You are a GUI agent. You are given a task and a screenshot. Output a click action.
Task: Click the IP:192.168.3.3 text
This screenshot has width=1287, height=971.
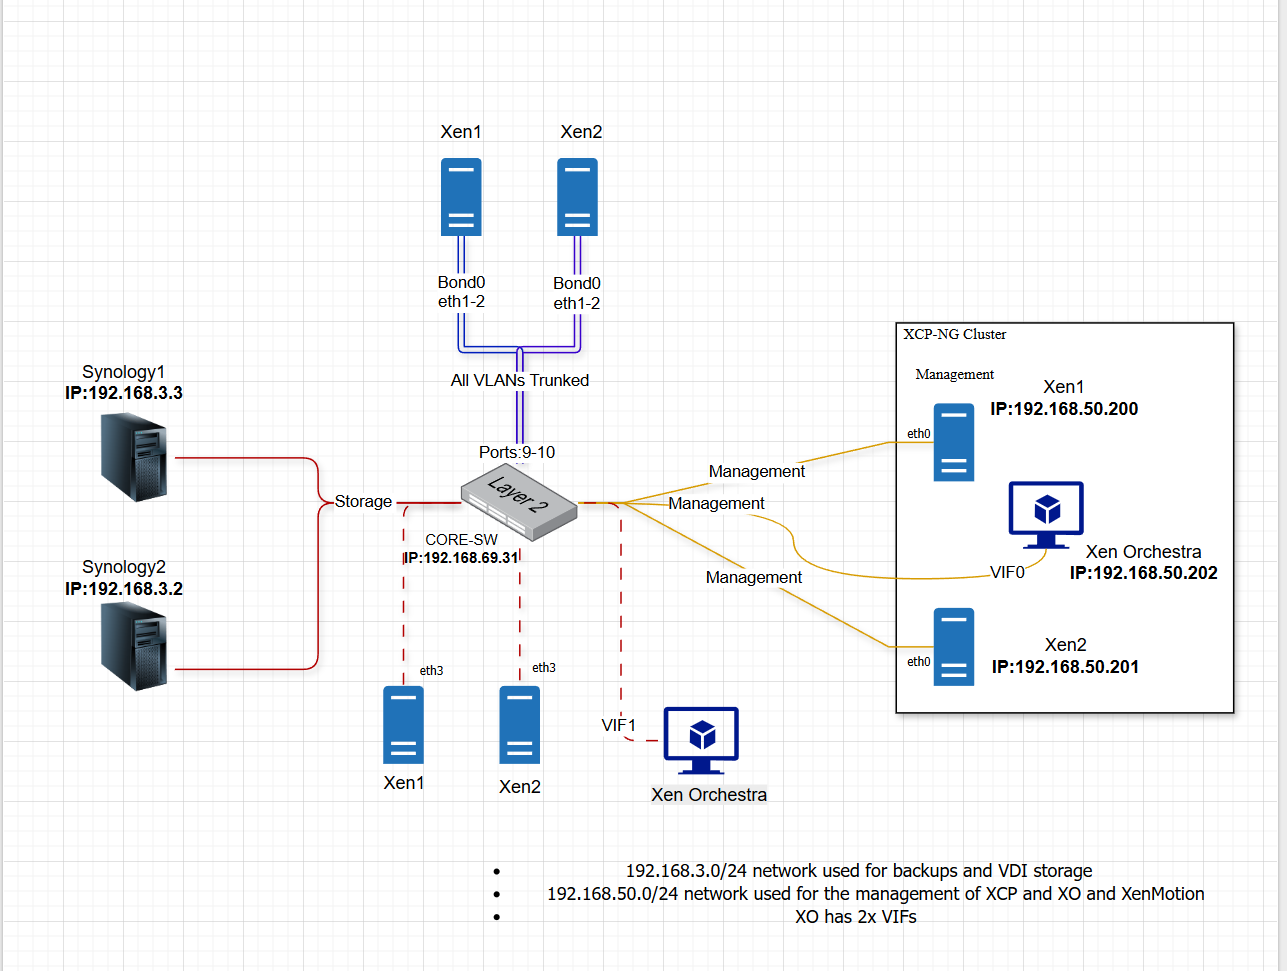pyautogui.click(x=124, y=393)
